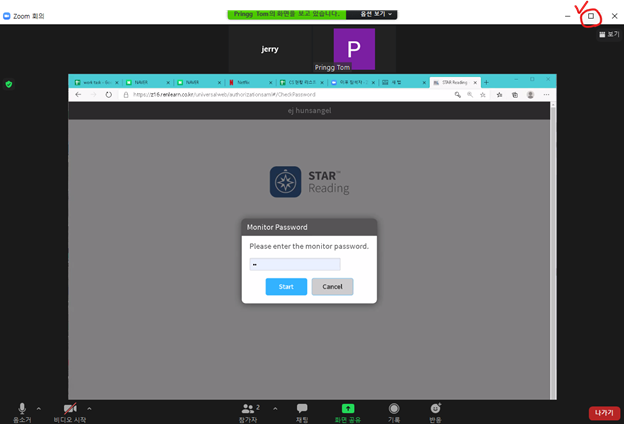Open the participants (참가자) panel
Screen dimensions: 624x424
pos(250,412)
